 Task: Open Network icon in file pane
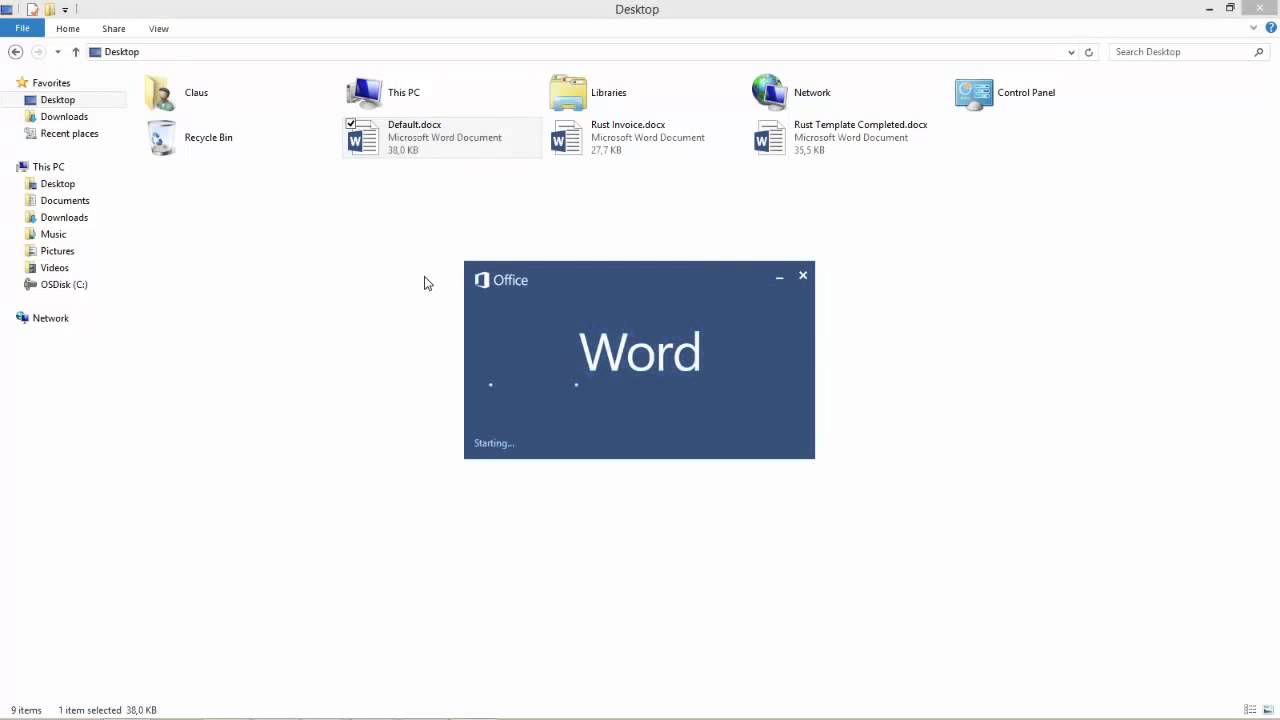[x=770, y=92]
